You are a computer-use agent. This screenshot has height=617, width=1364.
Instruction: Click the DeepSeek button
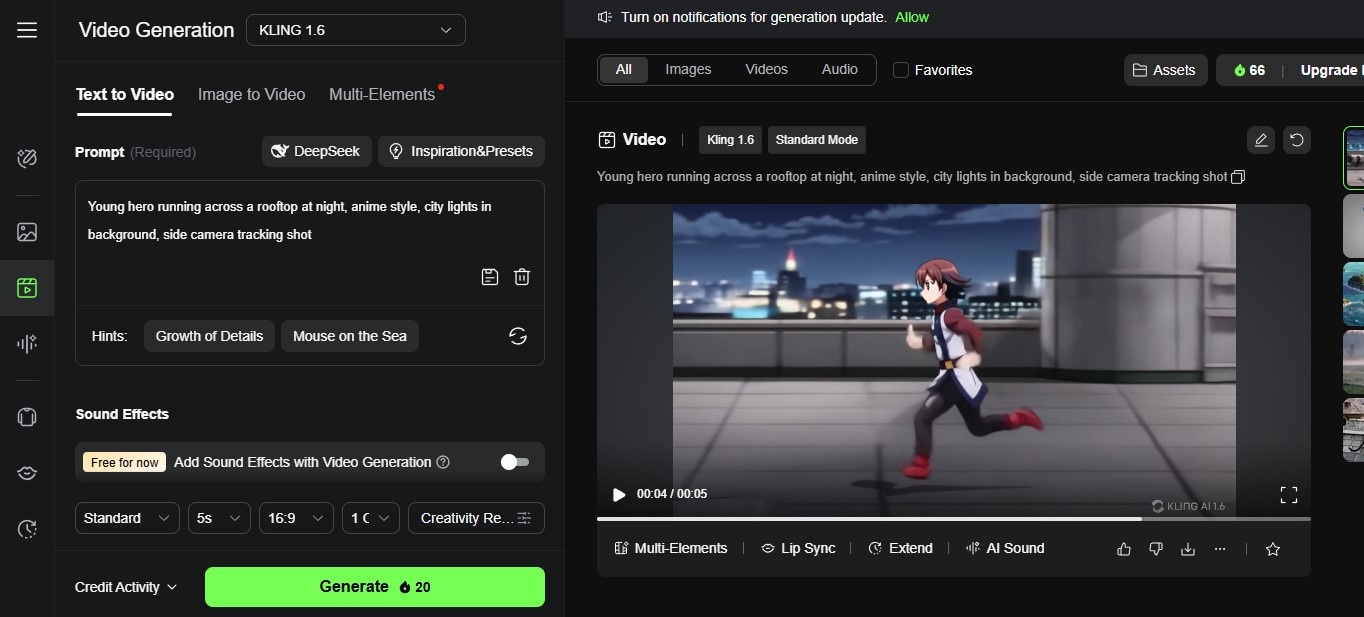[x=317, y=151]
